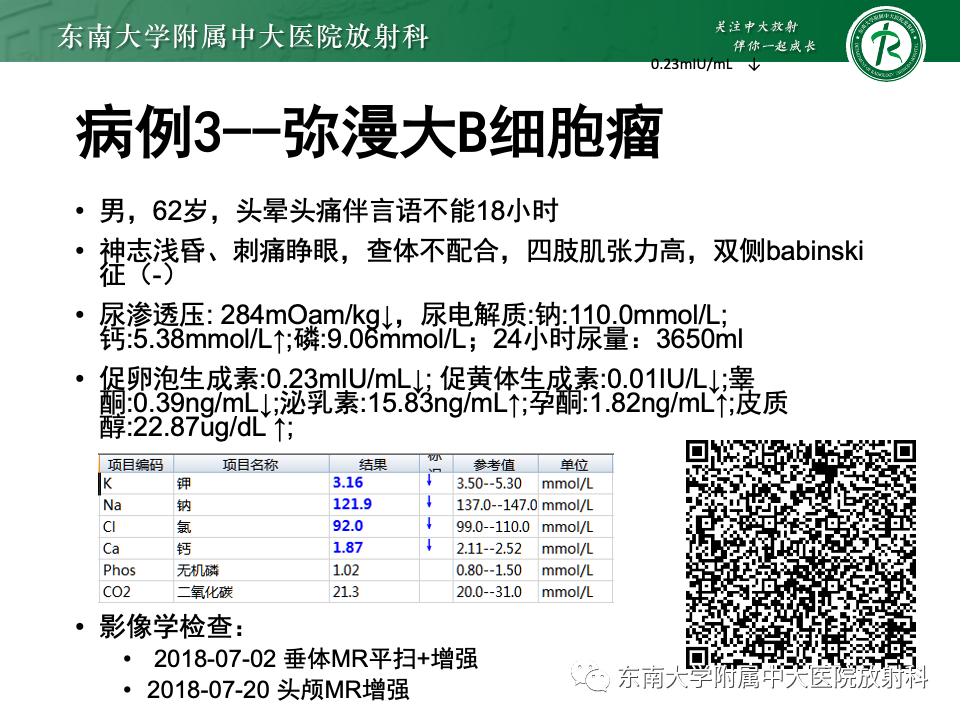Click the calcium result 1.87

pos(348,548)
